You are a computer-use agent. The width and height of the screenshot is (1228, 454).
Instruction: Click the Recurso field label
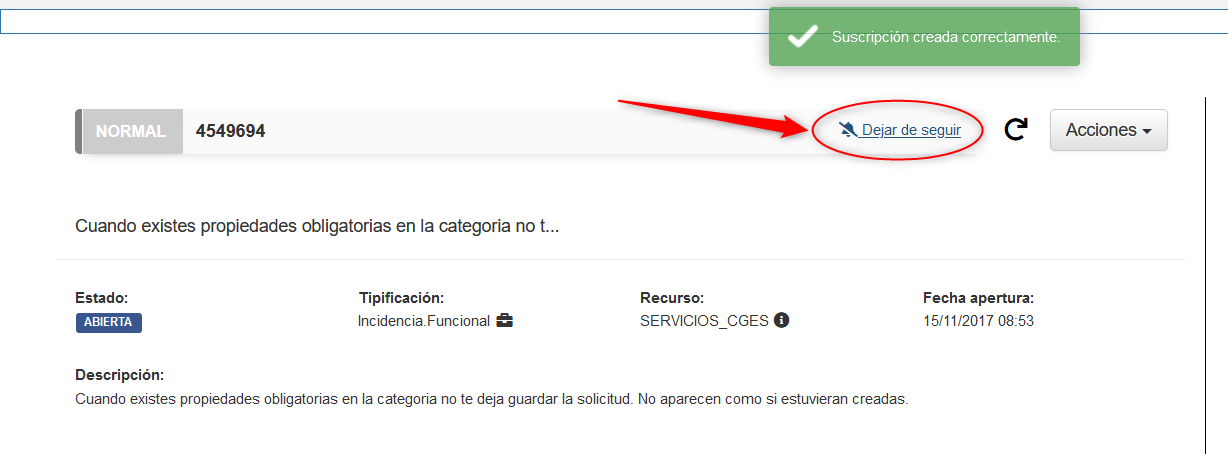tap(672, 297)
